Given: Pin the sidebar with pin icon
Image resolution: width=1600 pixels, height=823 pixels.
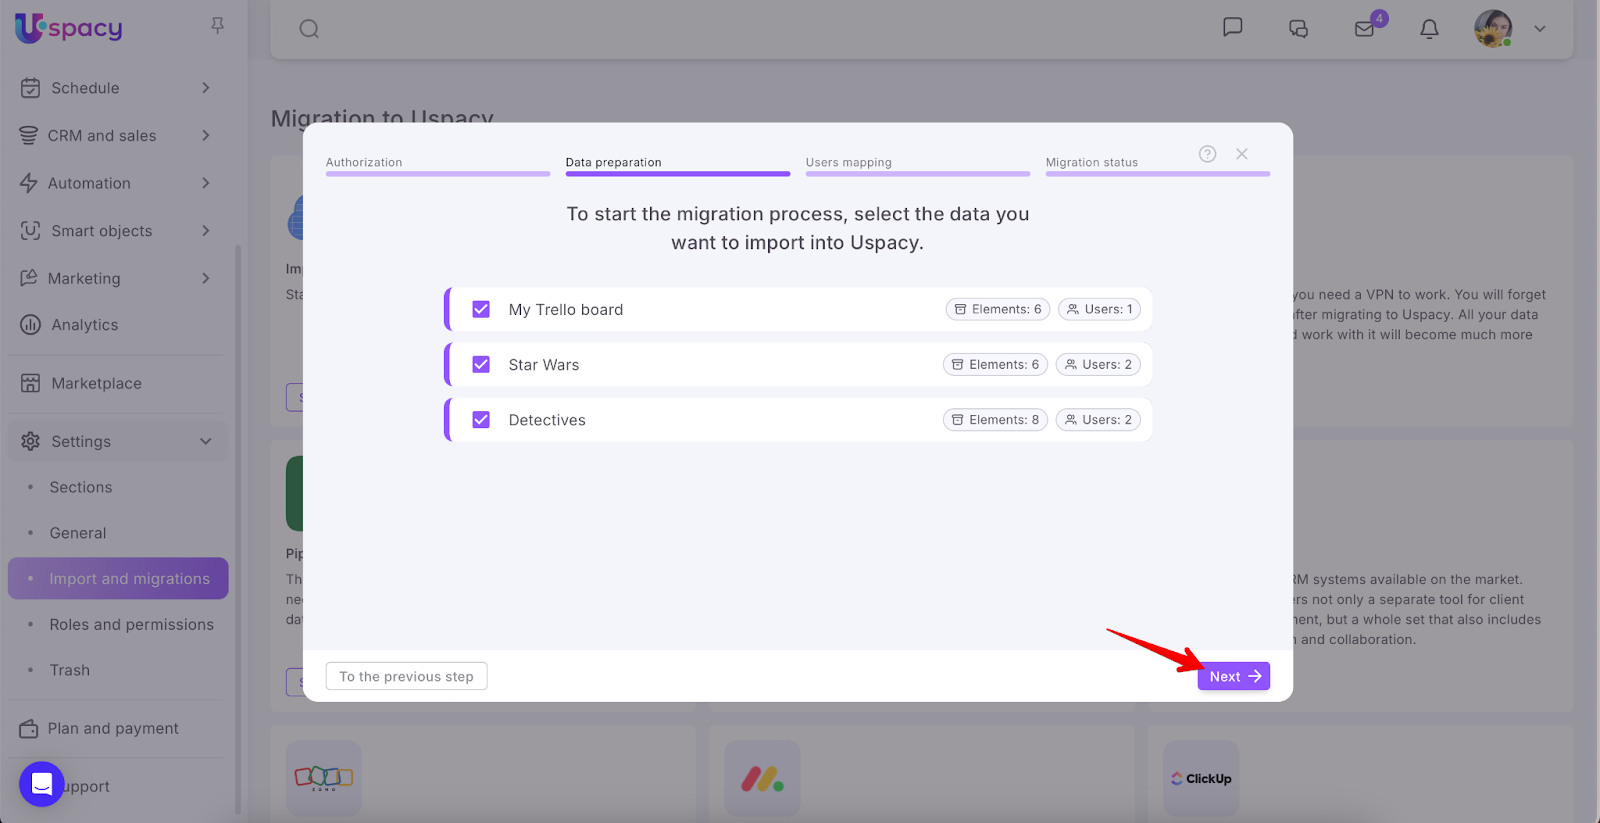Looking at the screenshot, I should [217, 26].
